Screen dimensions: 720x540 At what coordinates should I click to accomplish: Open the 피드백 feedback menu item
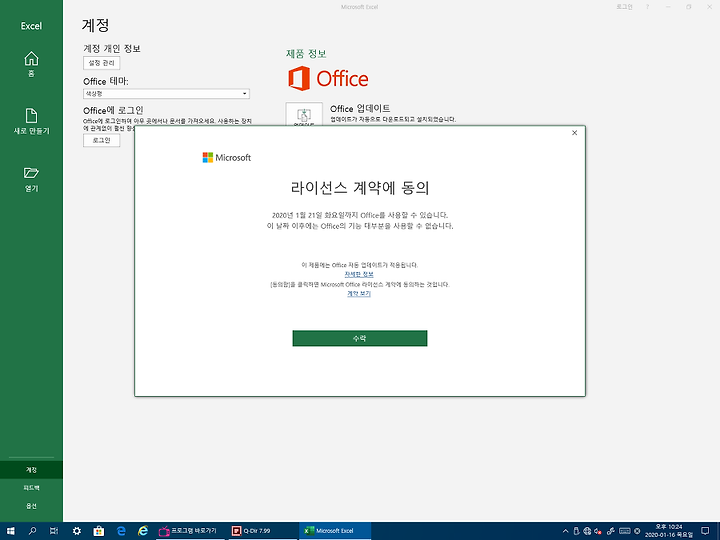click(x=31, y=488)
